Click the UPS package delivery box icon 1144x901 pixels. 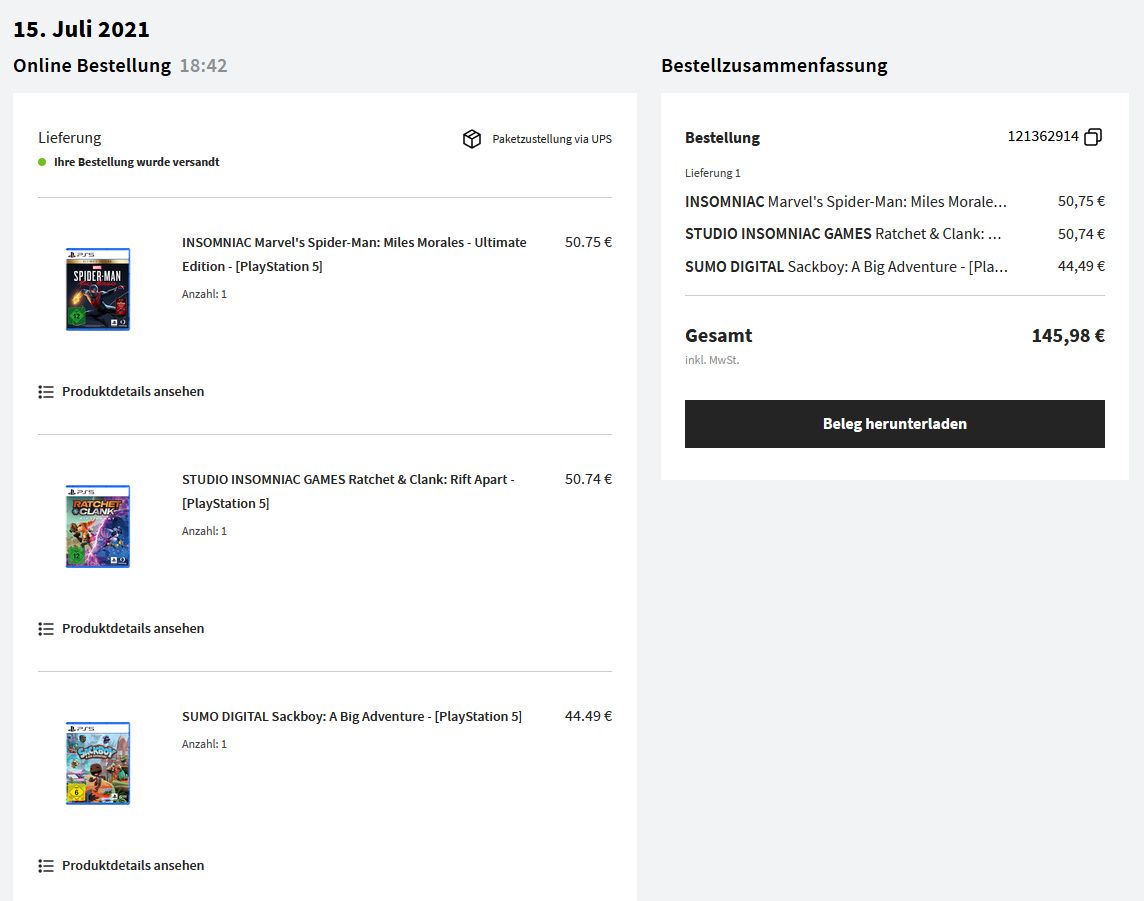[x=472, y=139]
